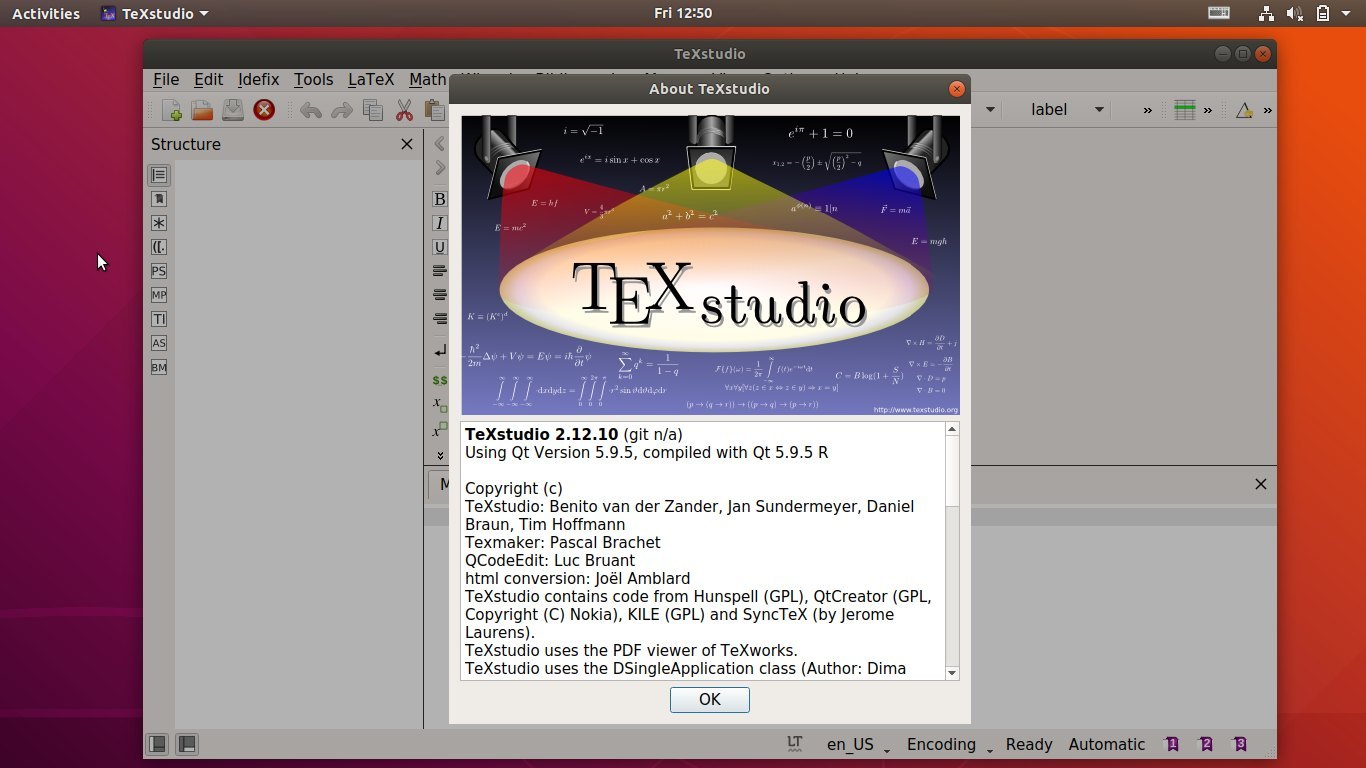Open the Idefix menu

click(259, 79)
